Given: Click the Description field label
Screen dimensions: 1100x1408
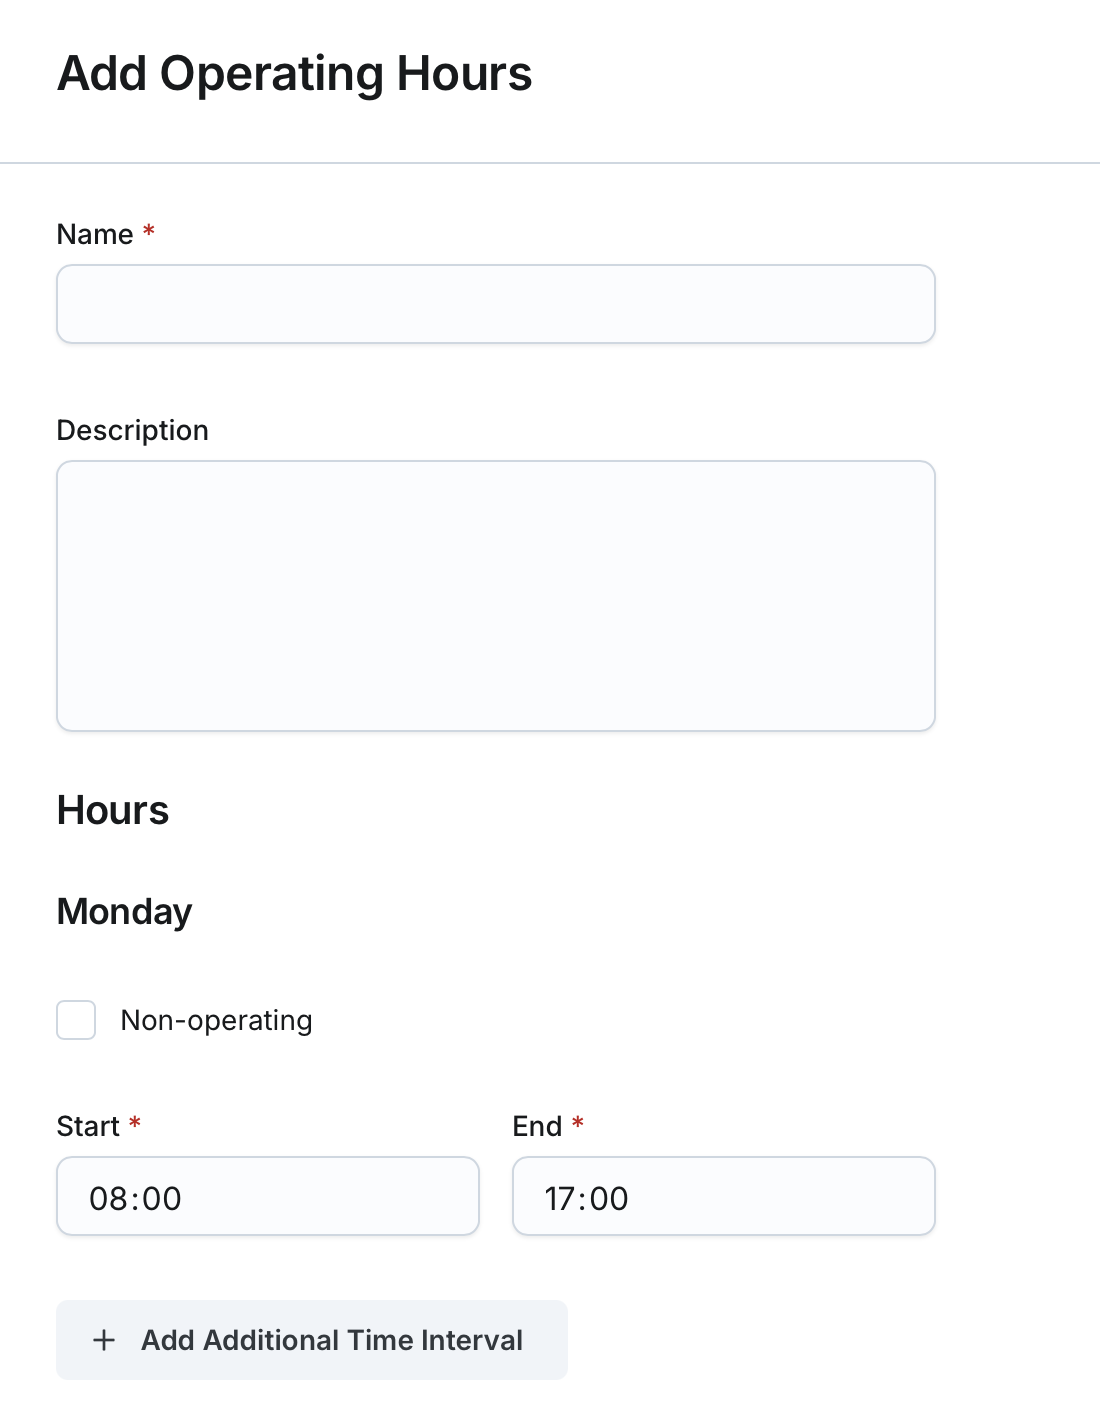Looking at the screenshot, I should click(x=132, y=430).
